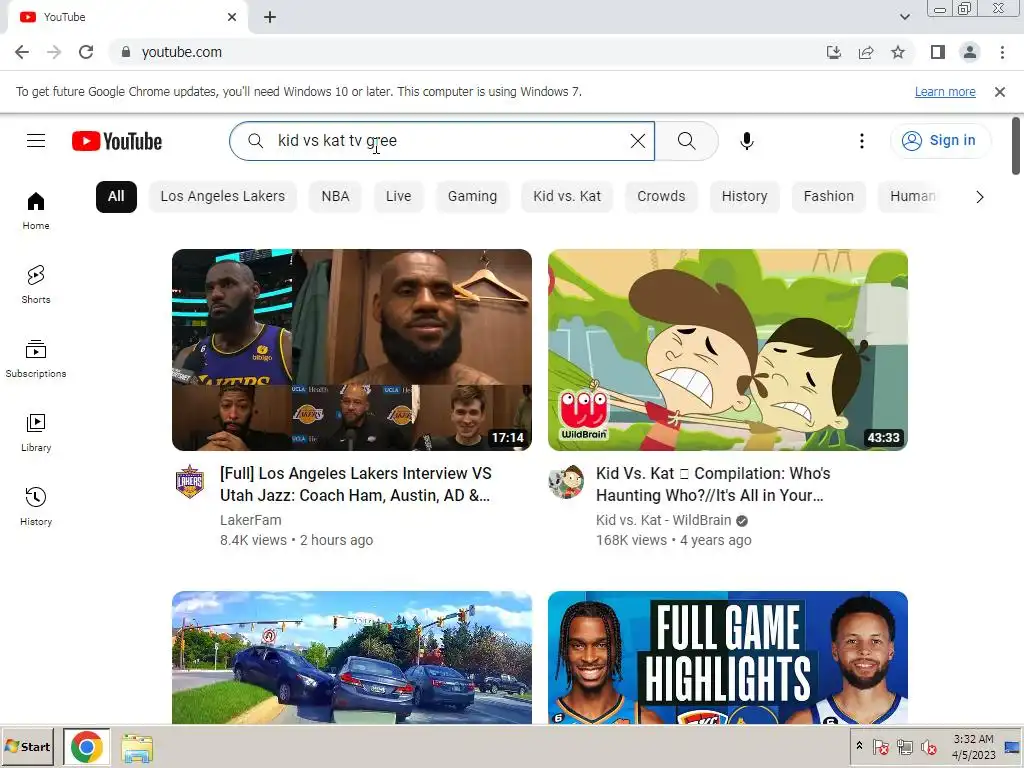Go to Home in the sidebar

(36, 210)
